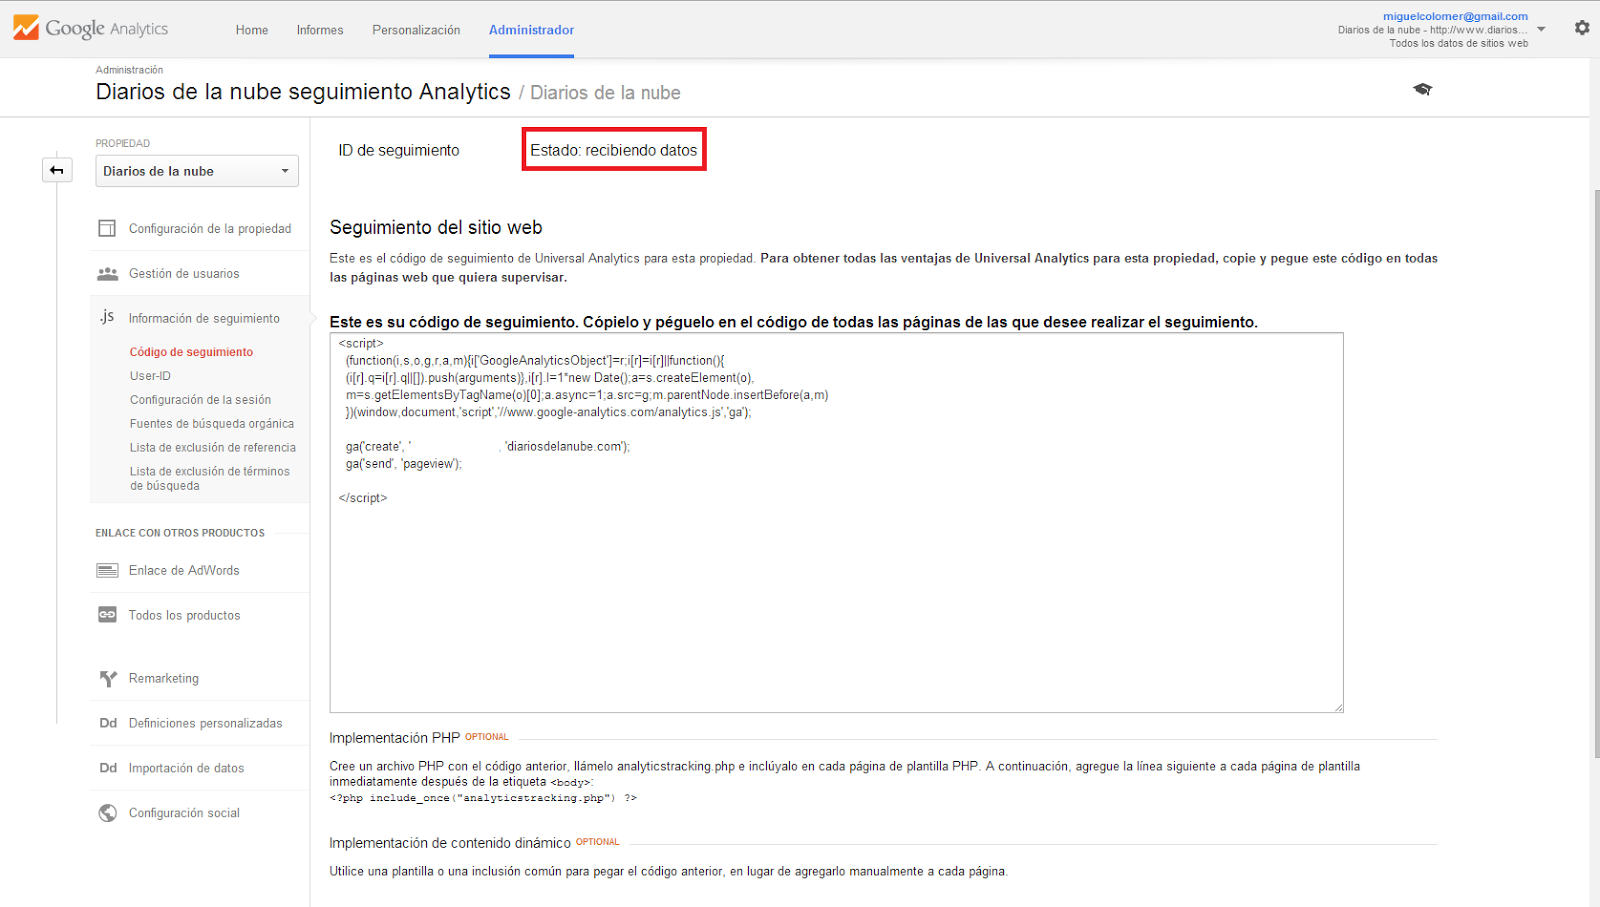1600x907 pixels.
Task: Click the 'Estado: recibiendo datos' status text
Action: (614, 150)
